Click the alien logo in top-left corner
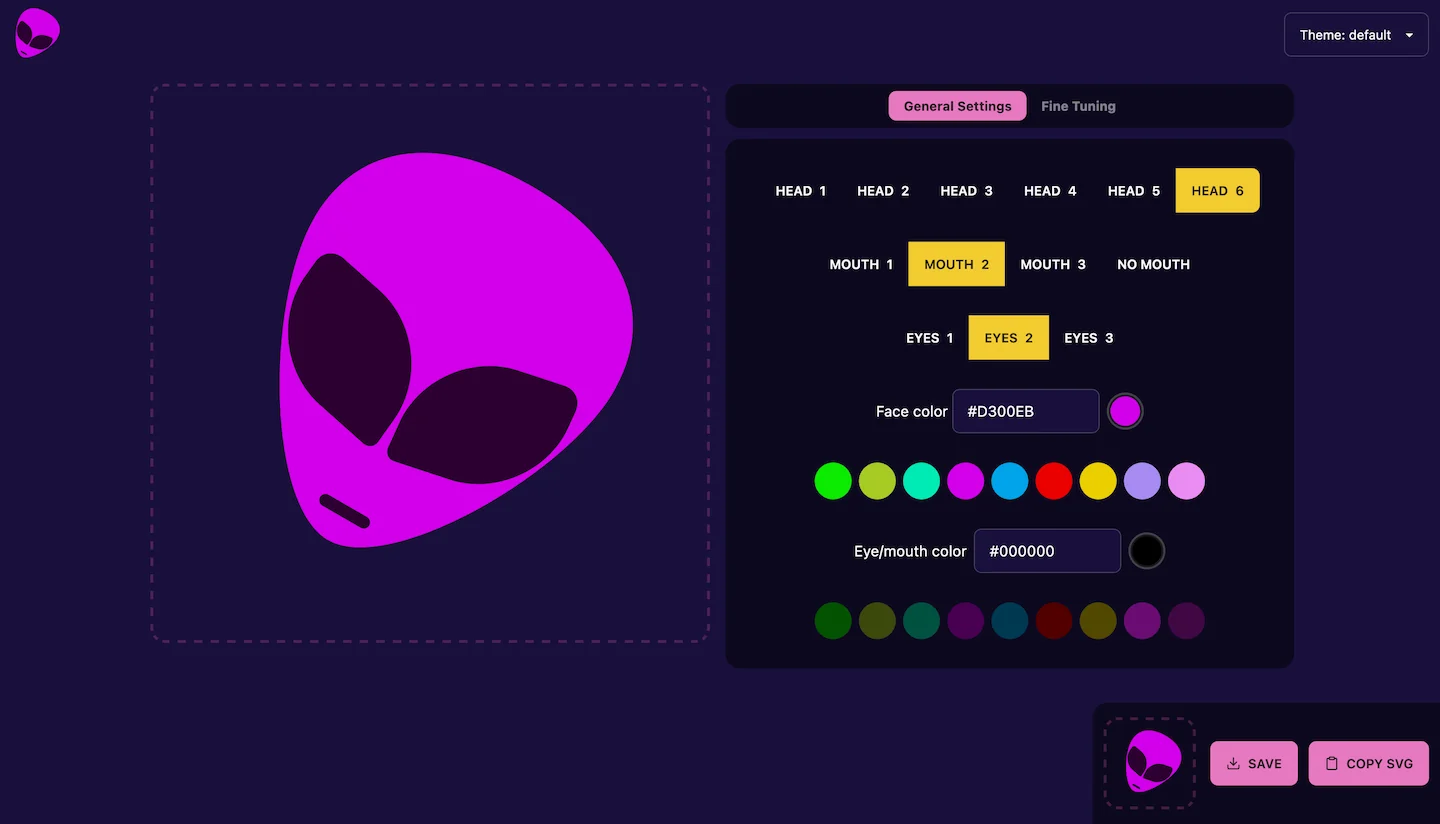The width and height of the screenshot is (1440, 824). [37, 33]
